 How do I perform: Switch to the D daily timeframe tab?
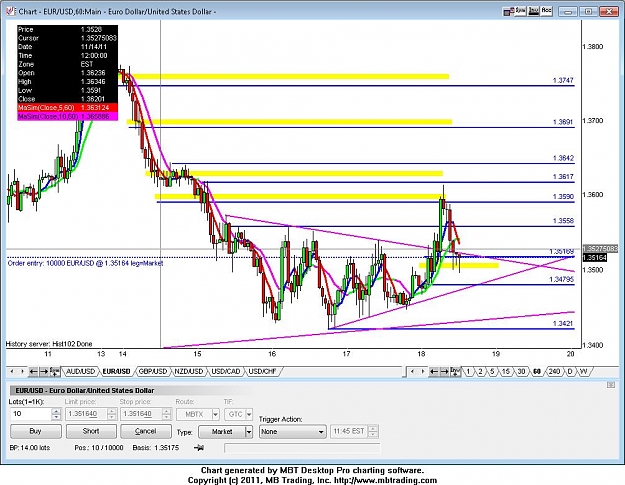pyautogui.click(x=570, y=371)
